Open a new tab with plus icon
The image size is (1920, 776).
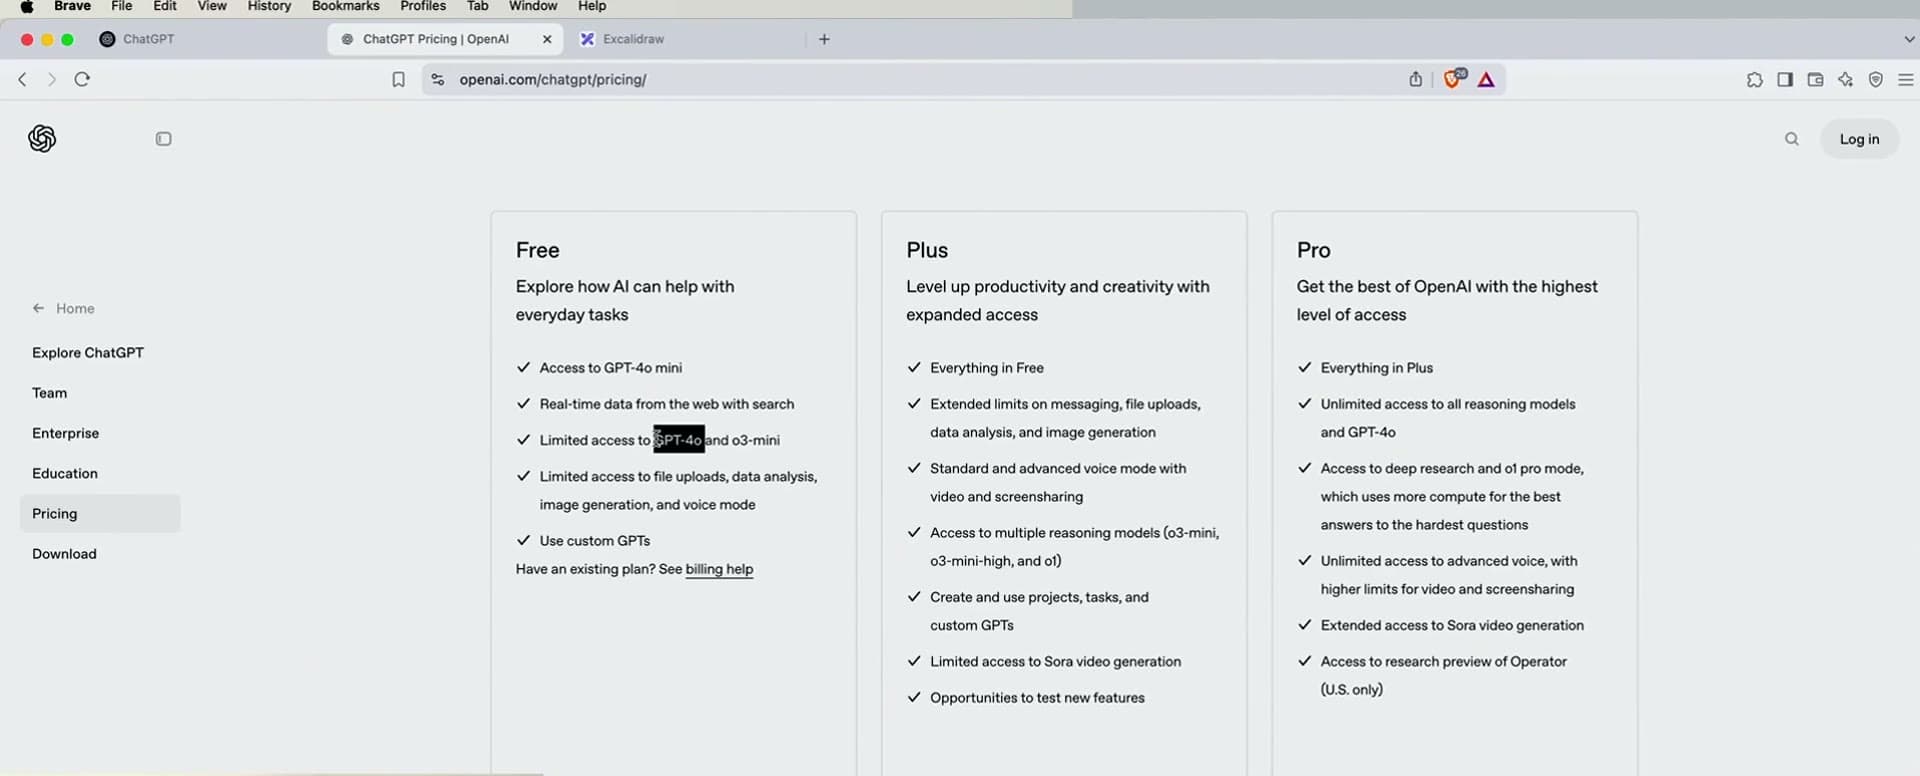[x=824, y=39]
